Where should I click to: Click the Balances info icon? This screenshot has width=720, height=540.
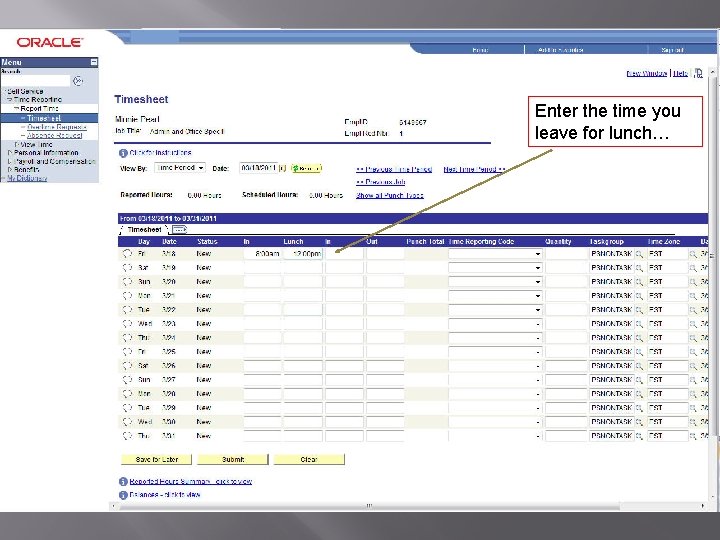tap(123, 495)
